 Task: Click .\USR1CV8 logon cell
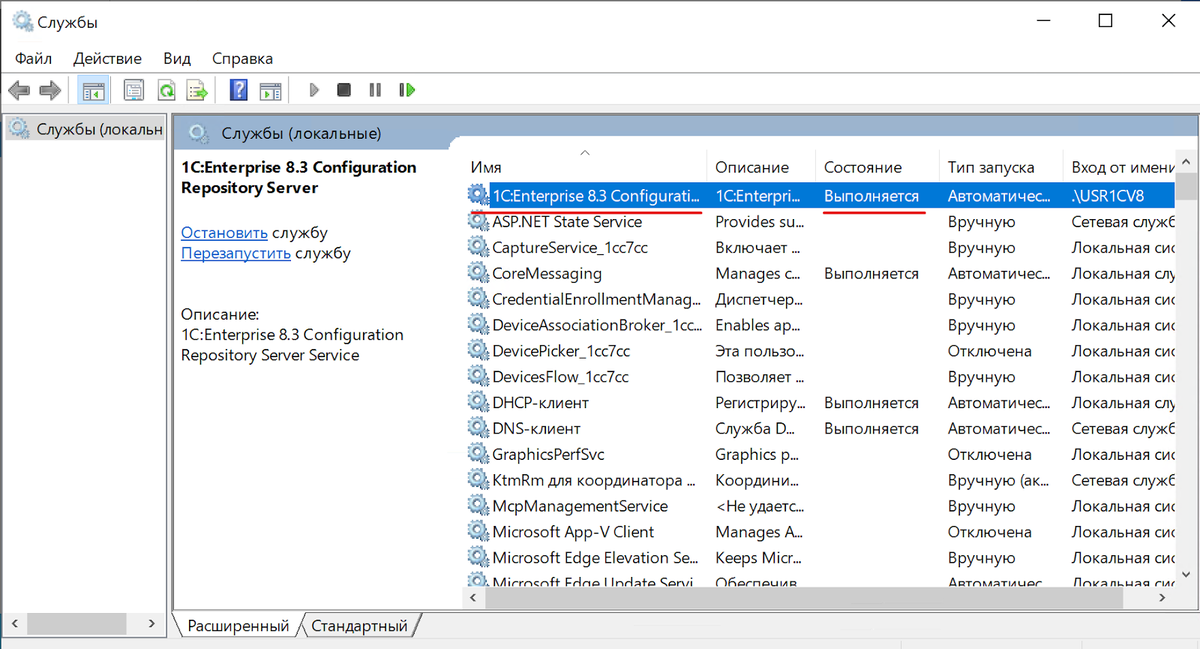tap(1108, 196)
